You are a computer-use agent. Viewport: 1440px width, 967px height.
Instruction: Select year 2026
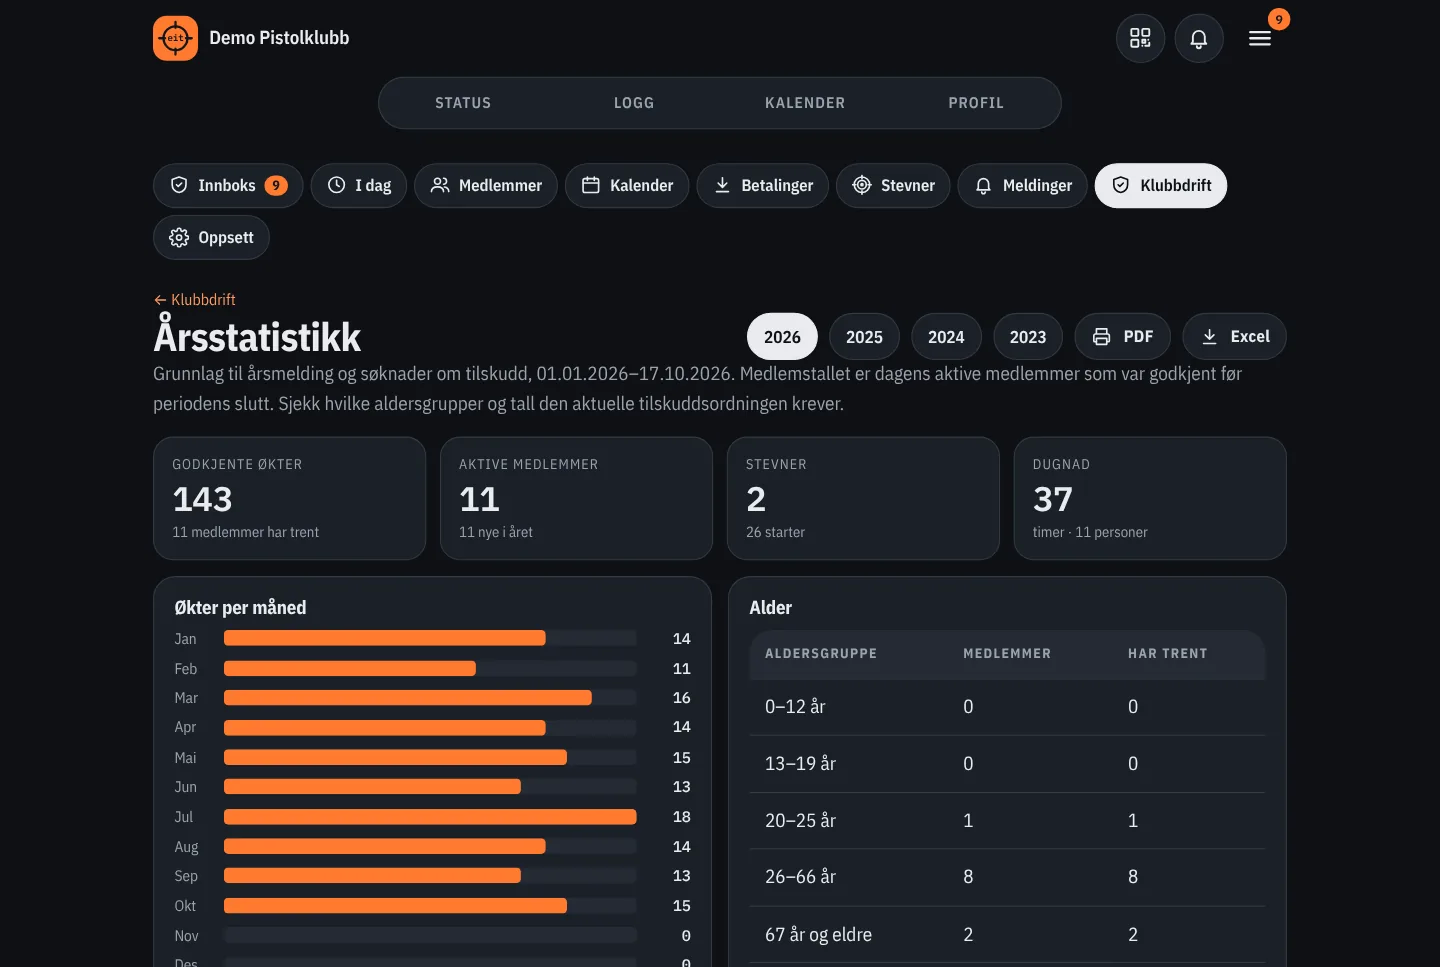click(782, 336)
